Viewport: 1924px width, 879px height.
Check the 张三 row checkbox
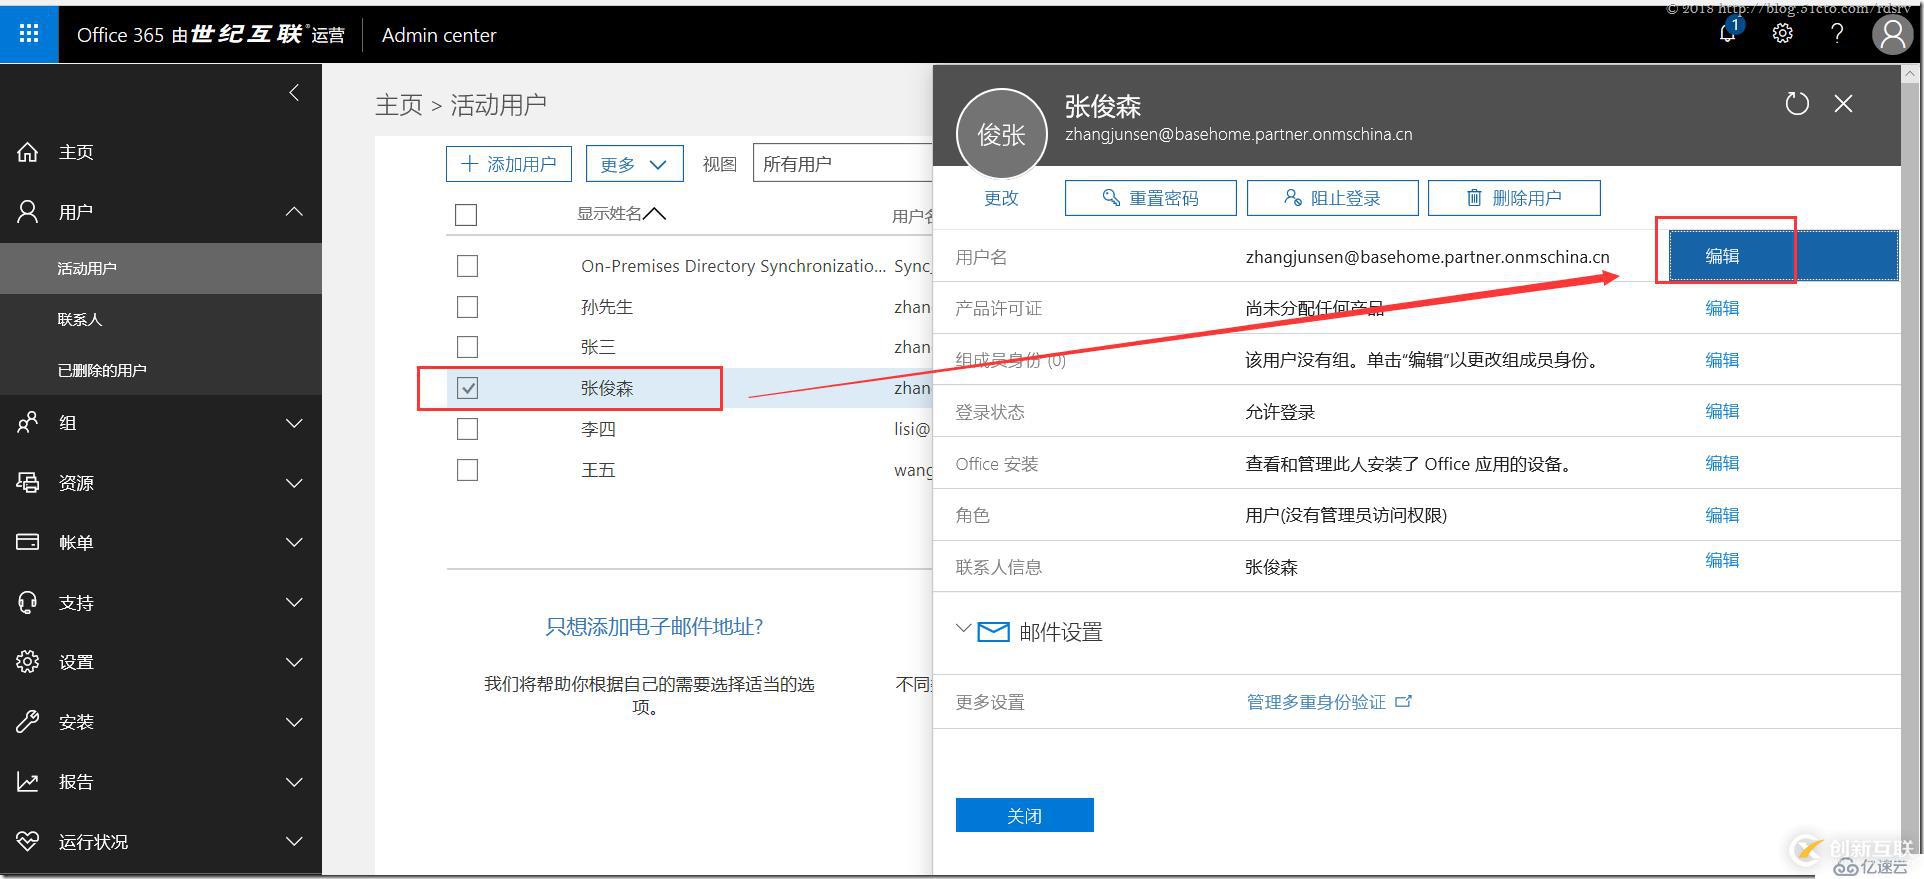(467, 347)
